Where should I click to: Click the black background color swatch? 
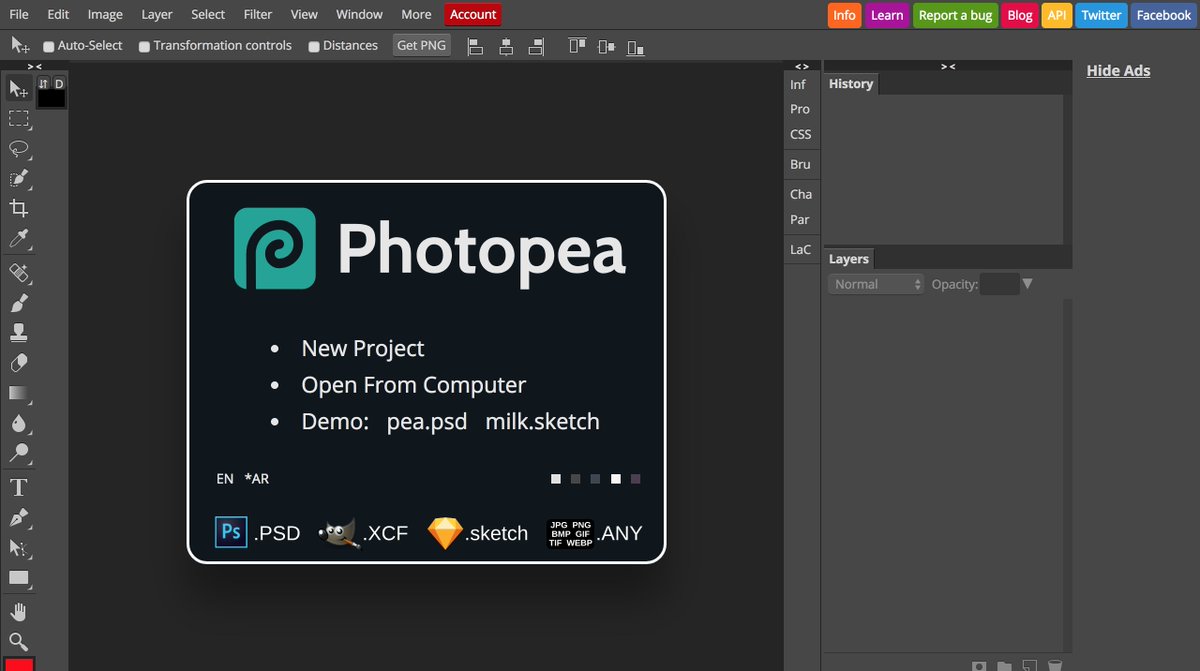[x=51, y=98]
